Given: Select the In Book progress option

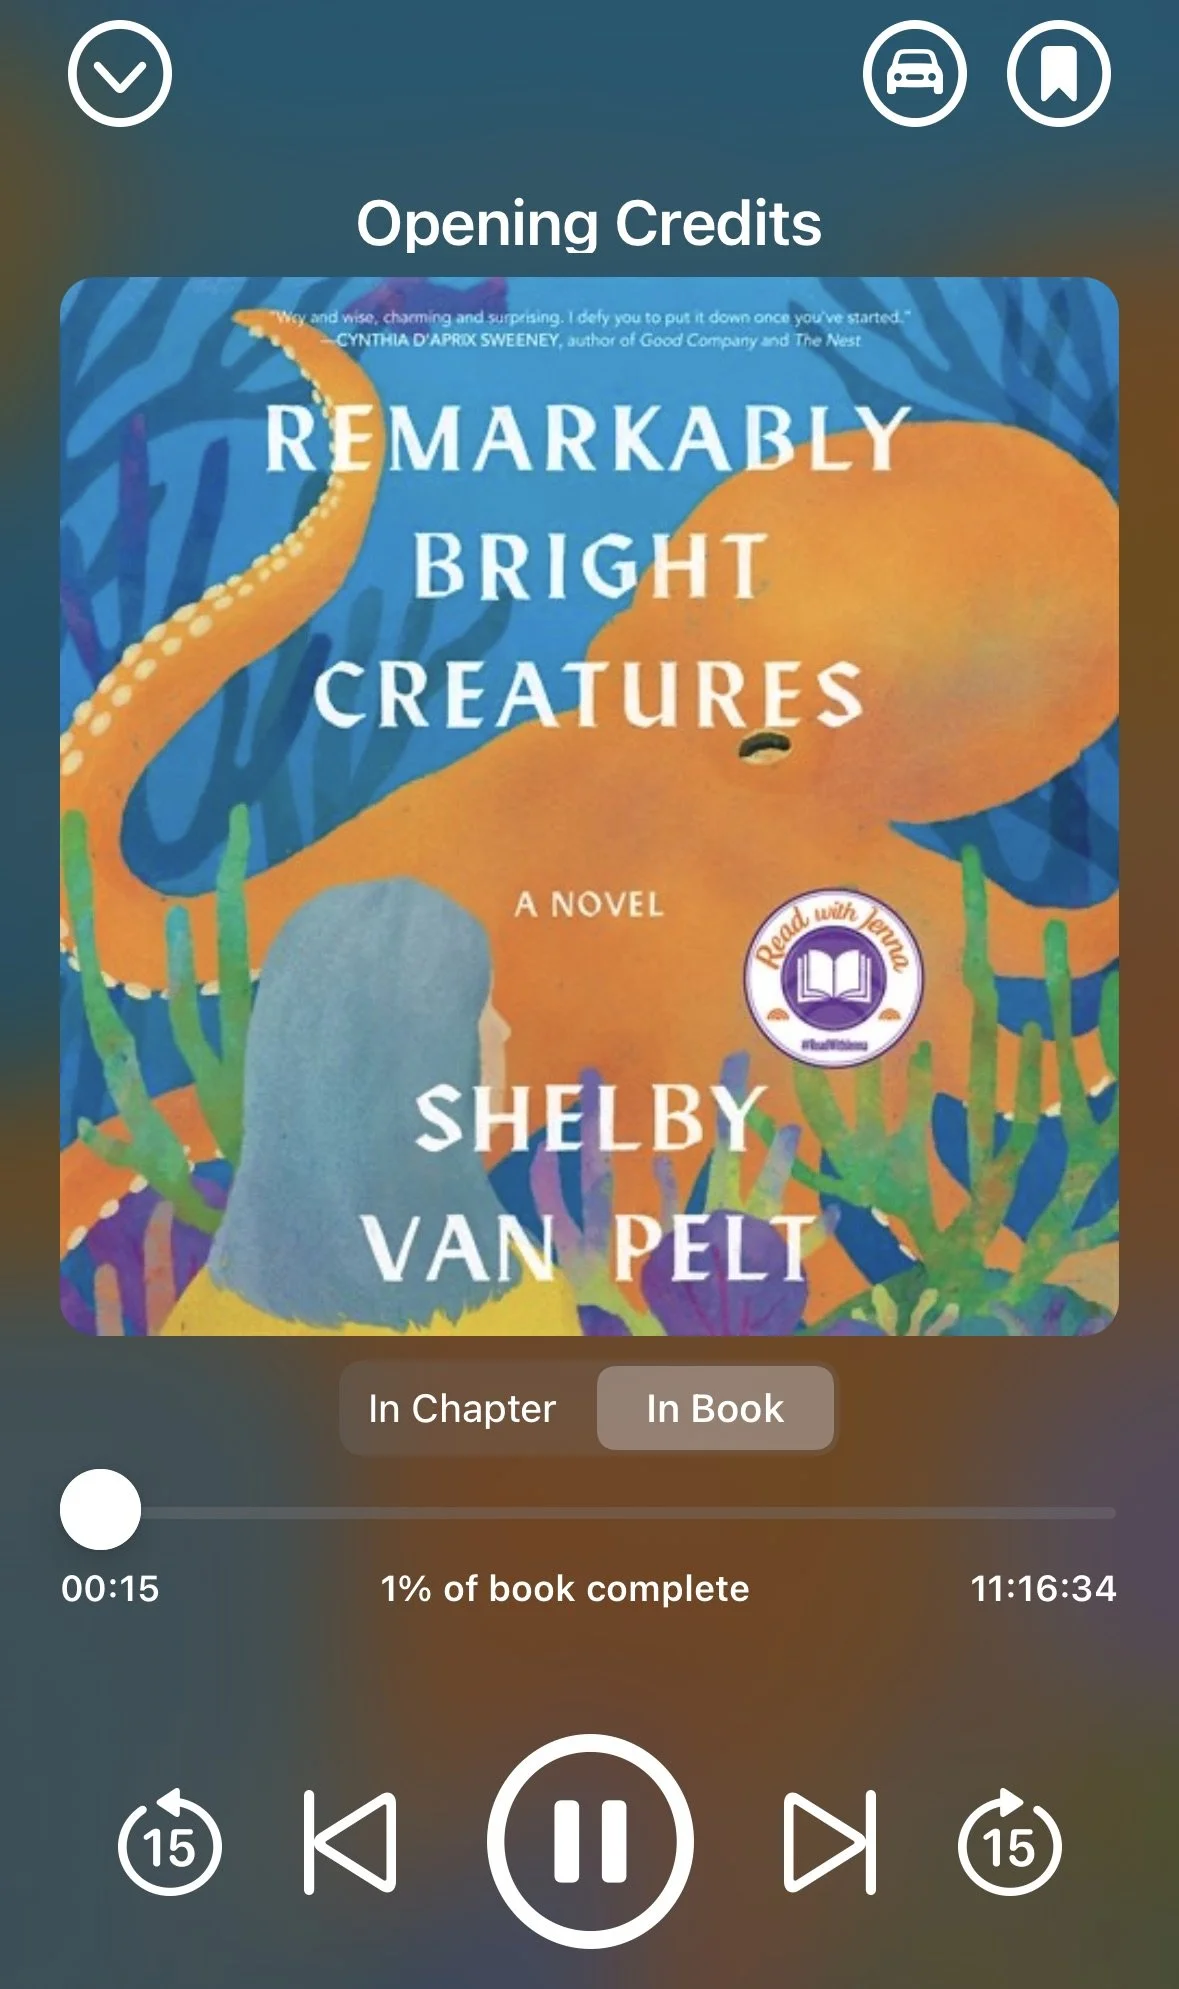Looking at the screenshot, I should point(715,1408).
